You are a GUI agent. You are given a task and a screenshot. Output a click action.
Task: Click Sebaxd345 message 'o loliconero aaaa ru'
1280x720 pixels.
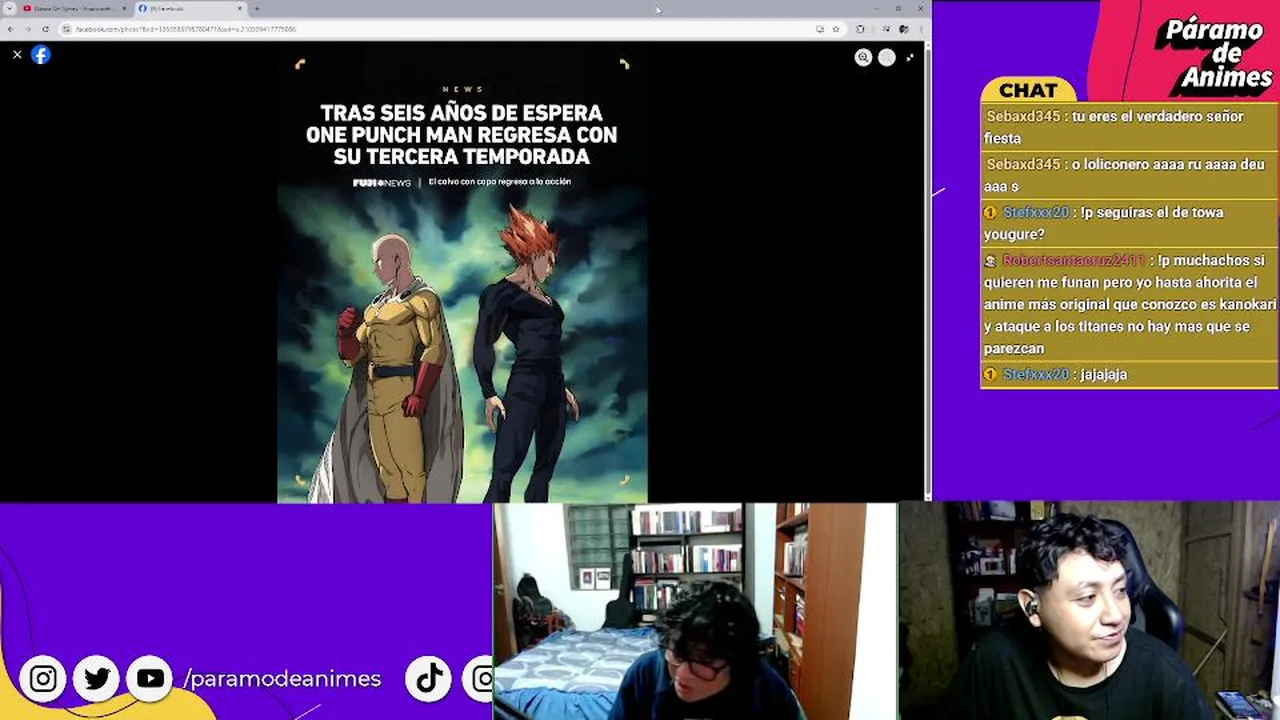coord(1128,175)
